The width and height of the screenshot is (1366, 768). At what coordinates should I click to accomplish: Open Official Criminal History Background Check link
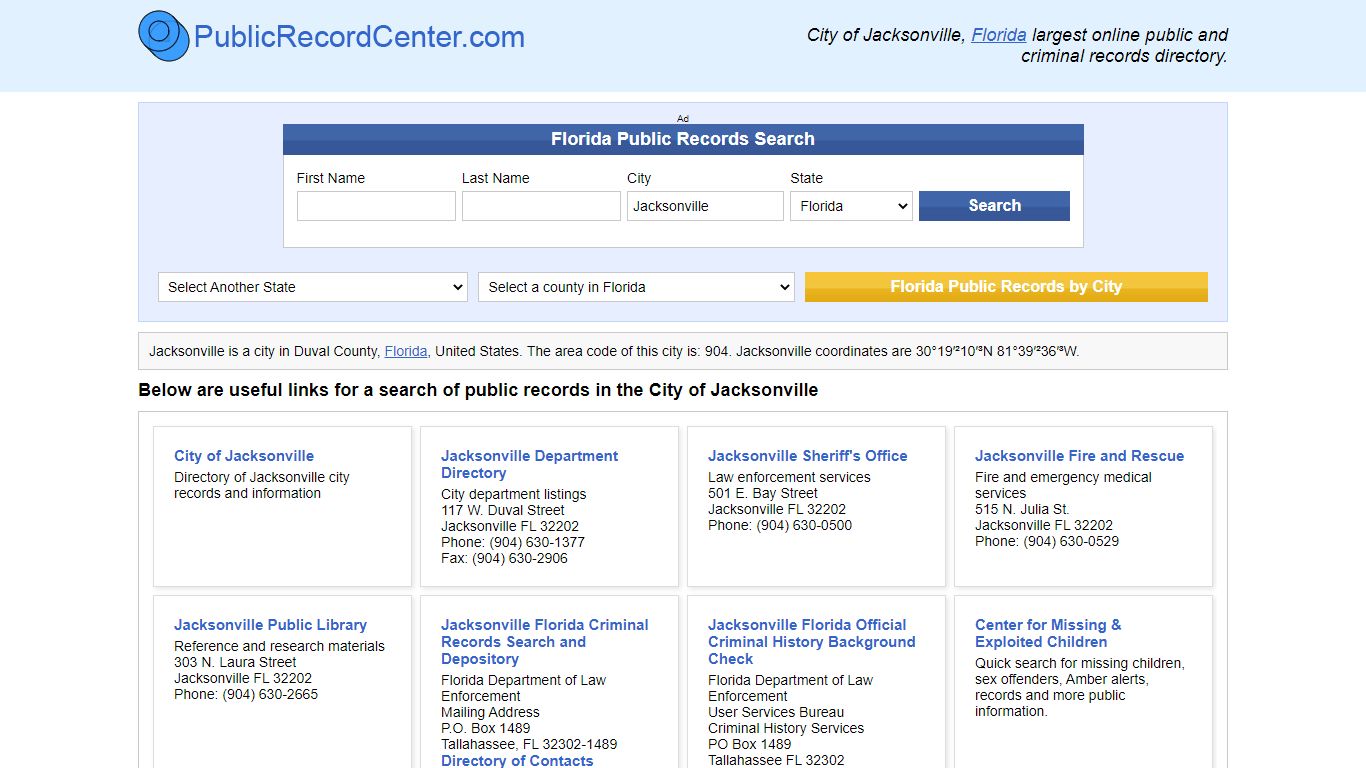coord(811,642)
